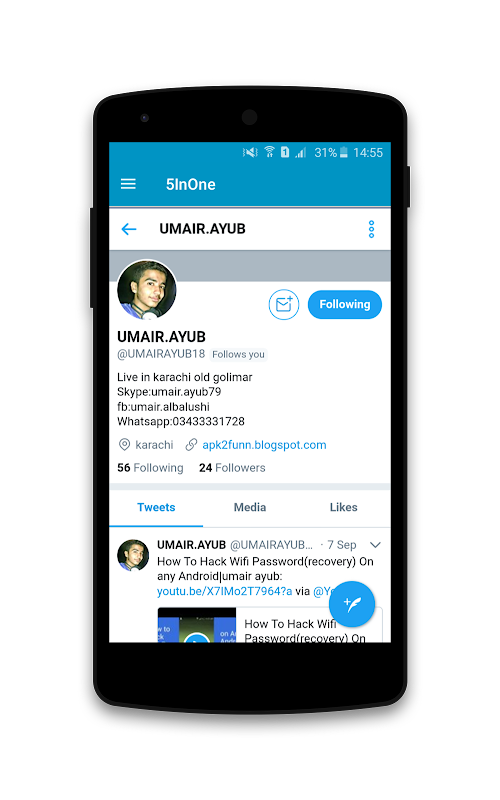Tap the Wi-Fi status icon
500x800 pixels.
269,152
